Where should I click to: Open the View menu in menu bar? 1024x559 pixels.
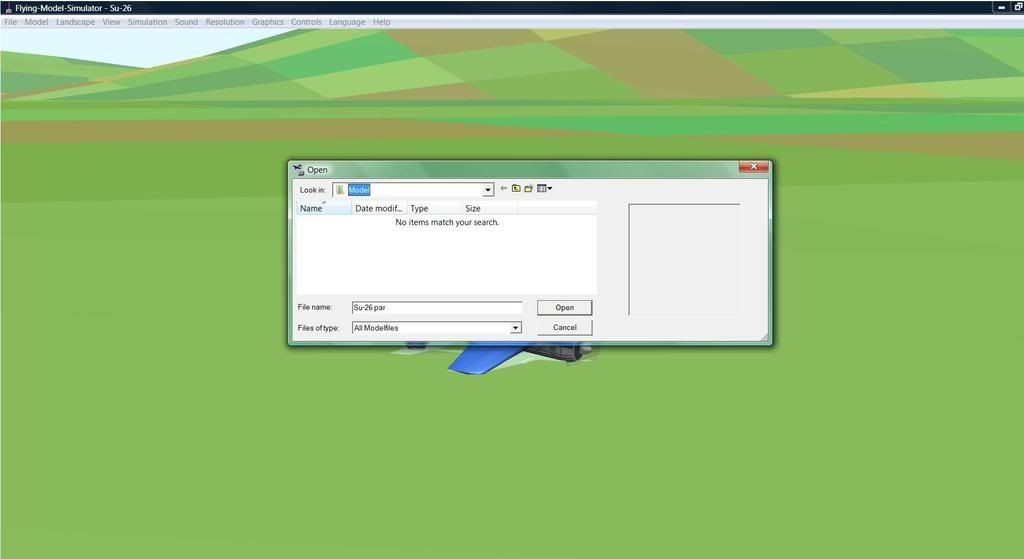coord(111,22)
